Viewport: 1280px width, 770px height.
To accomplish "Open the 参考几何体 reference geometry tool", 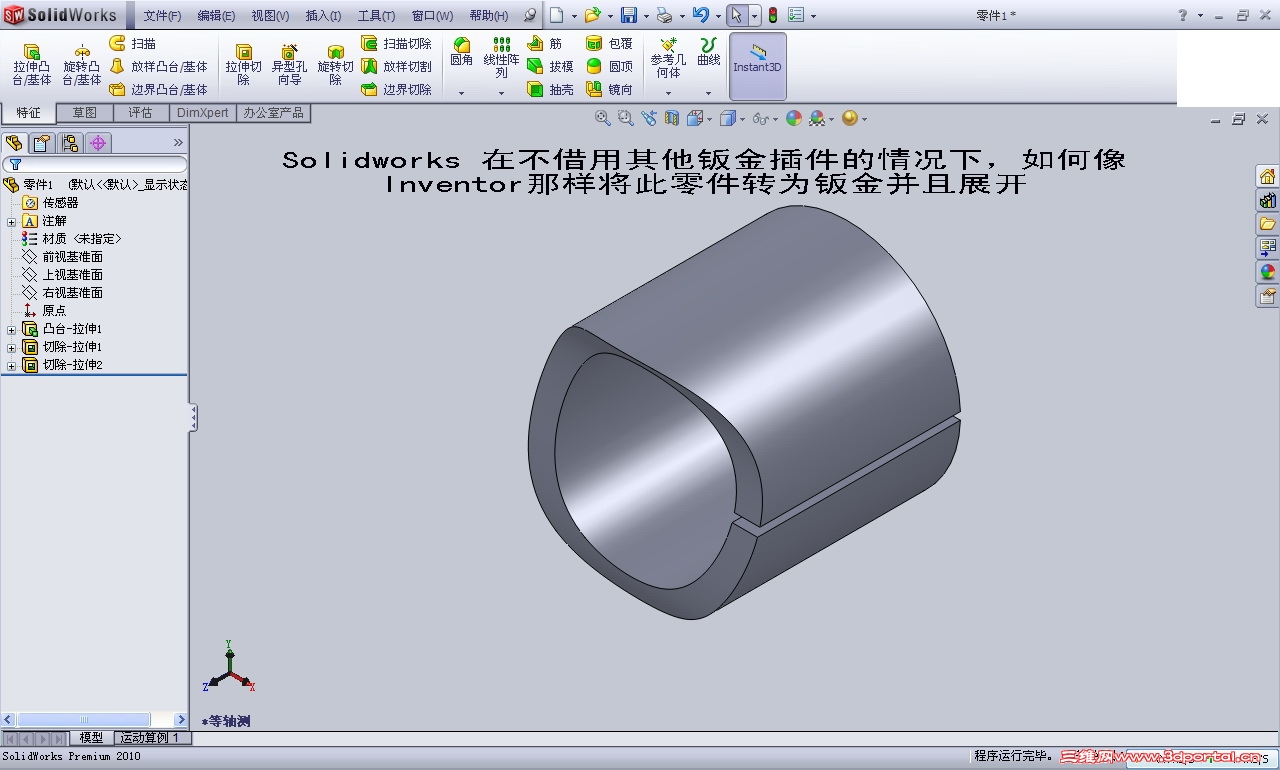I will (668, 58).
